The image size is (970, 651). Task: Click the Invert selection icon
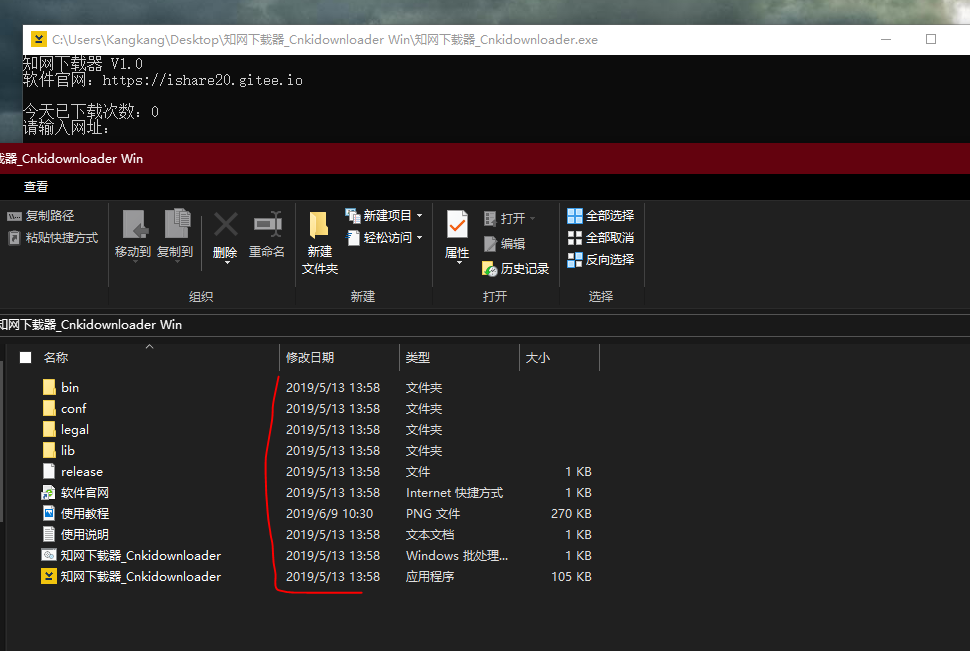[575, 260]
